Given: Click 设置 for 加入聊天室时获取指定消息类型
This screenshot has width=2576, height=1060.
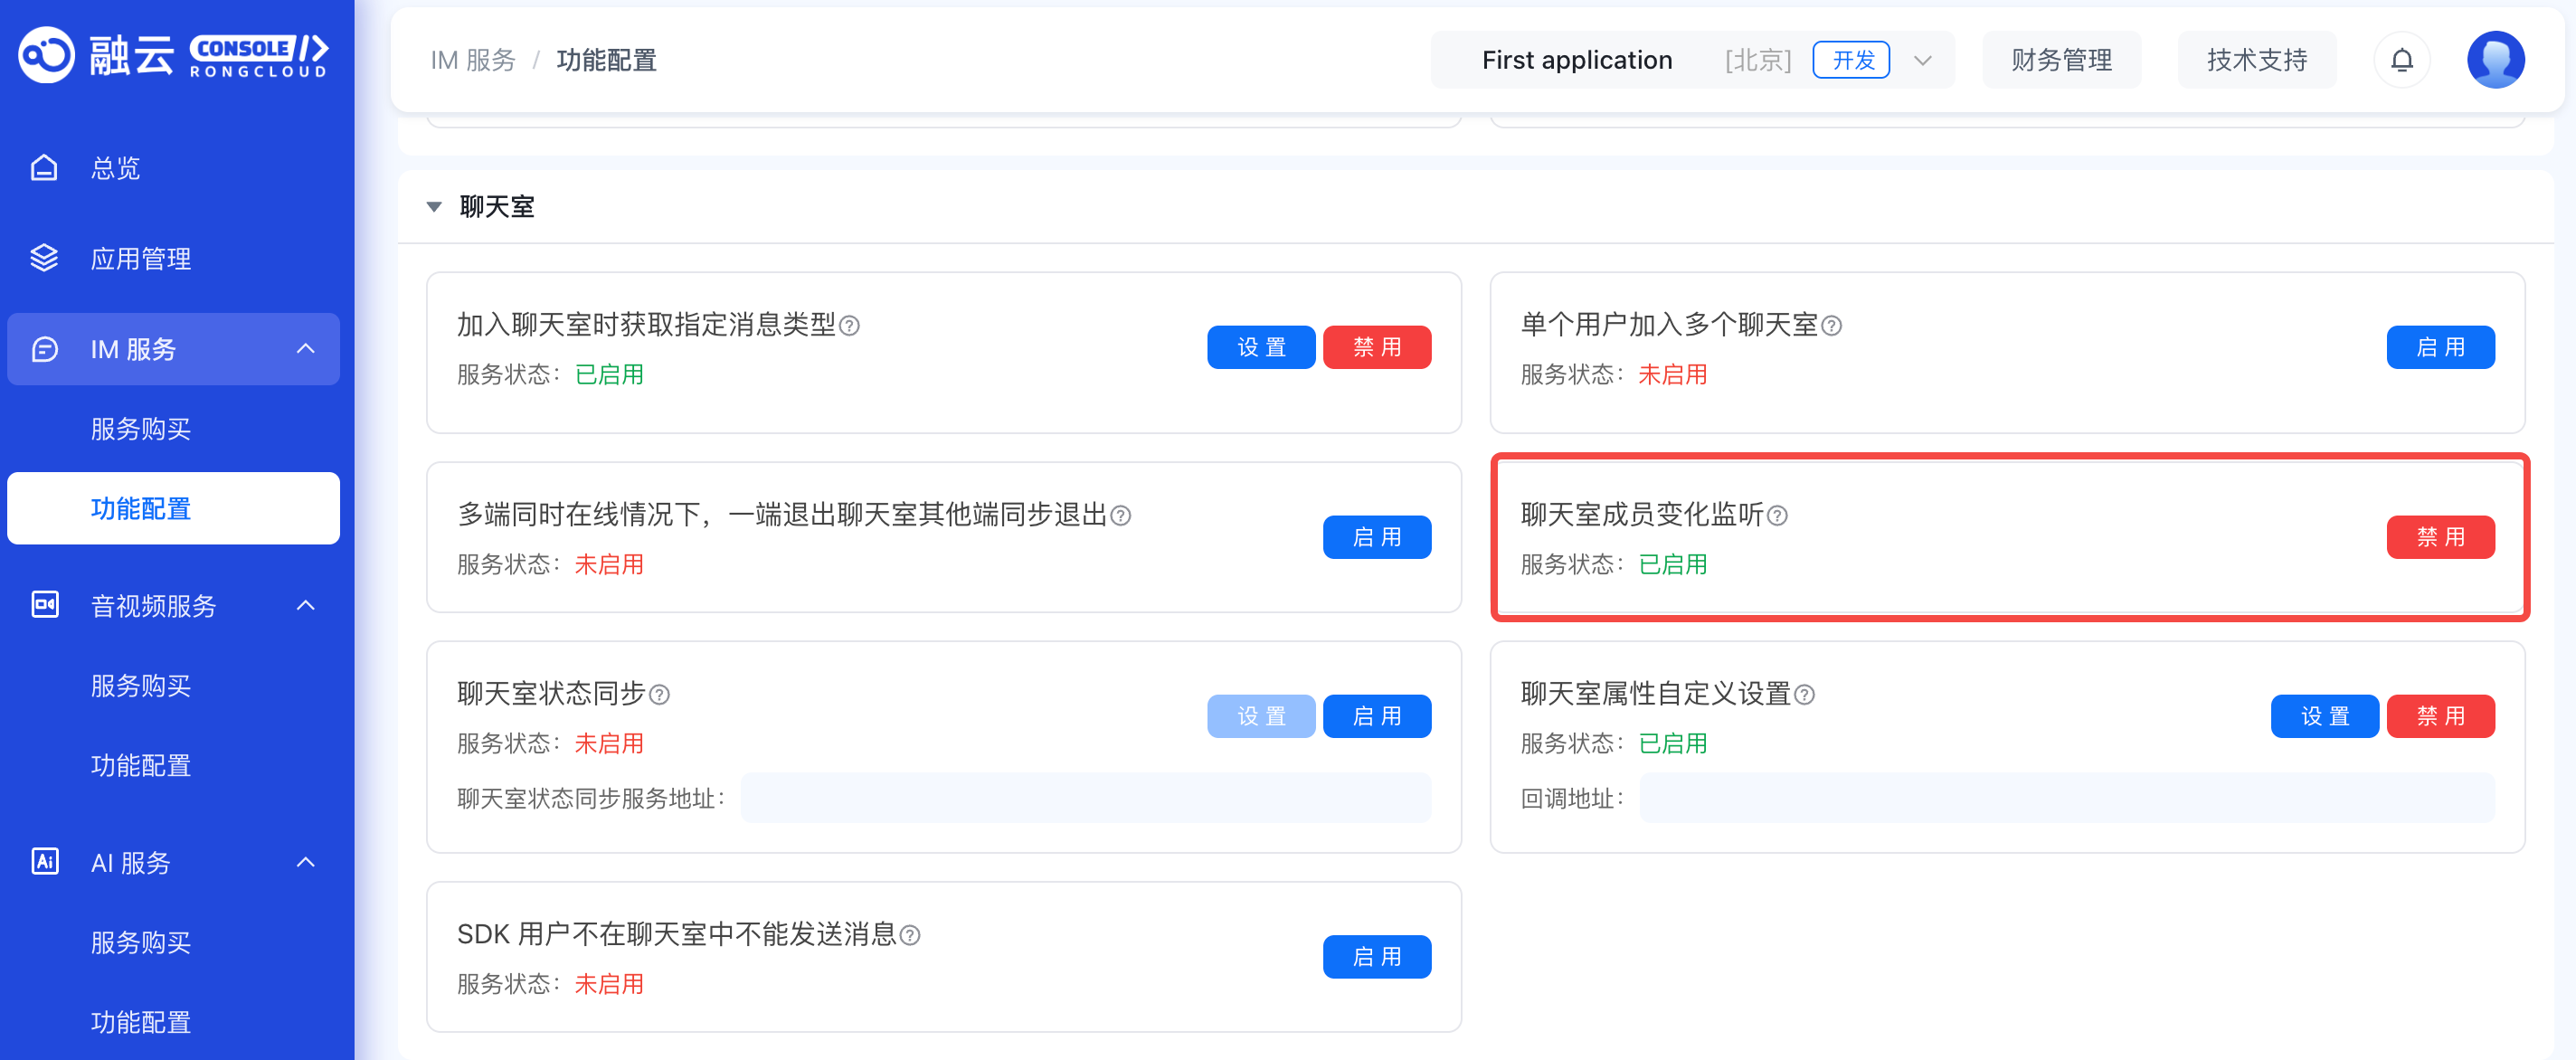Looking at the screenshot, I should point(1260,347).
